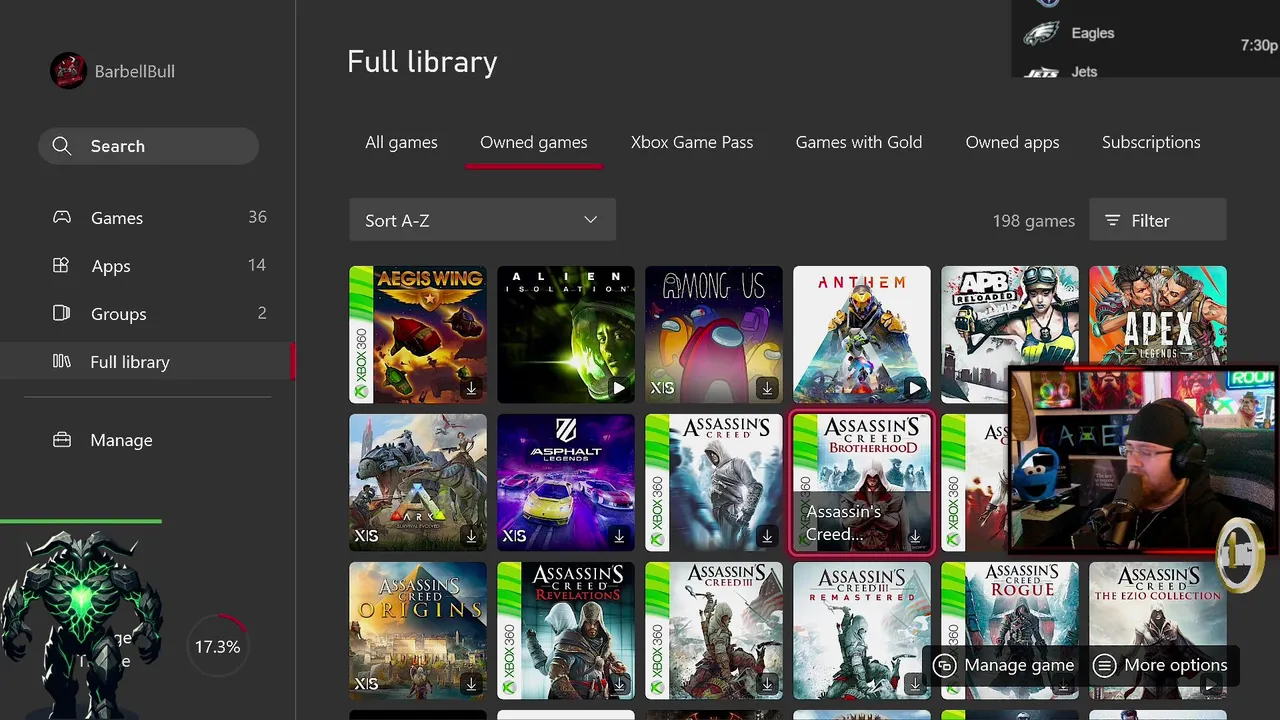The height and width of the screenshot is (720, 1280).
Task: Click download icon on Among Us
Action: point(767,388)
